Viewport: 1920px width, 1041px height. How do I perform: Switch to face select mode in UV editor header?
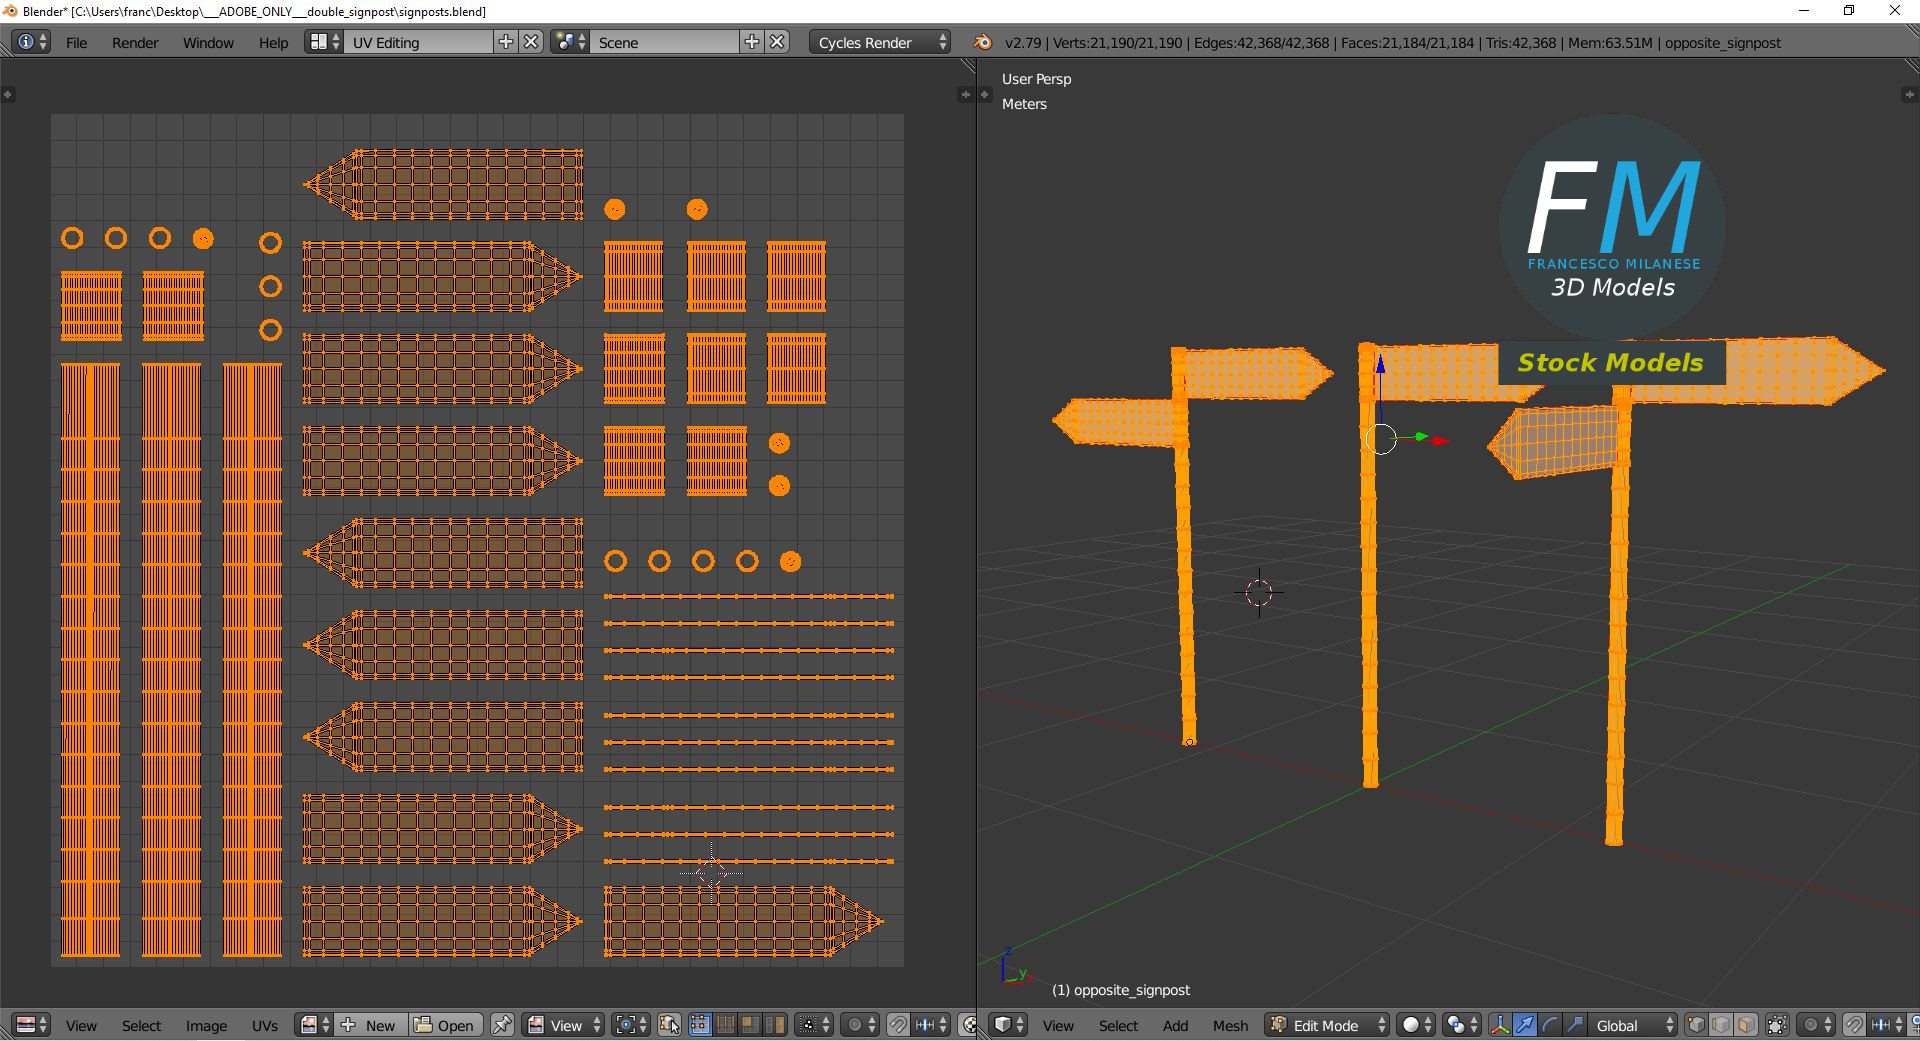(x=749, y=1026)
